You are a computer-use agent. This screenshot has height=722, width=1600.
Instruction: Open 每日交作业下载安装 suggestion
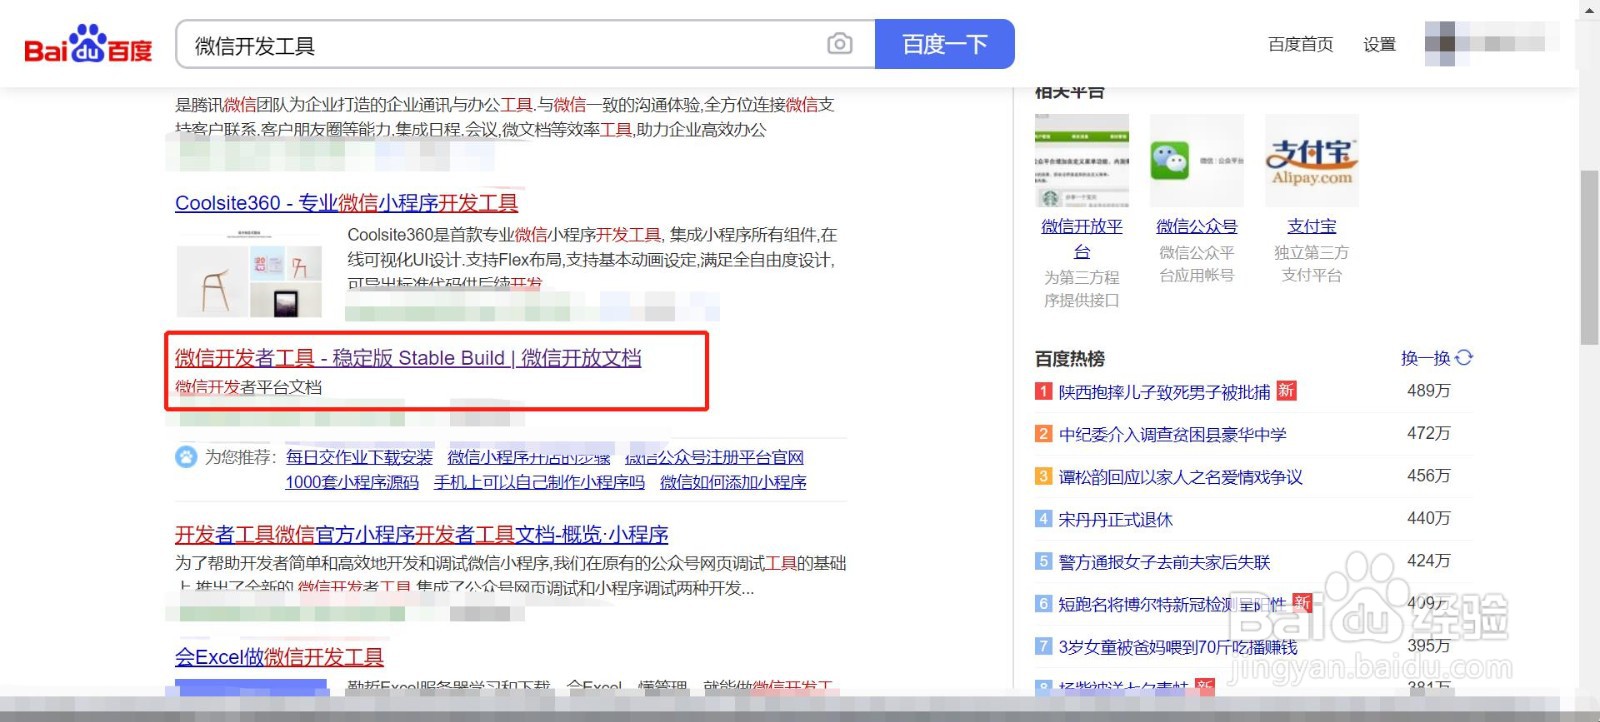pos(359,457)
